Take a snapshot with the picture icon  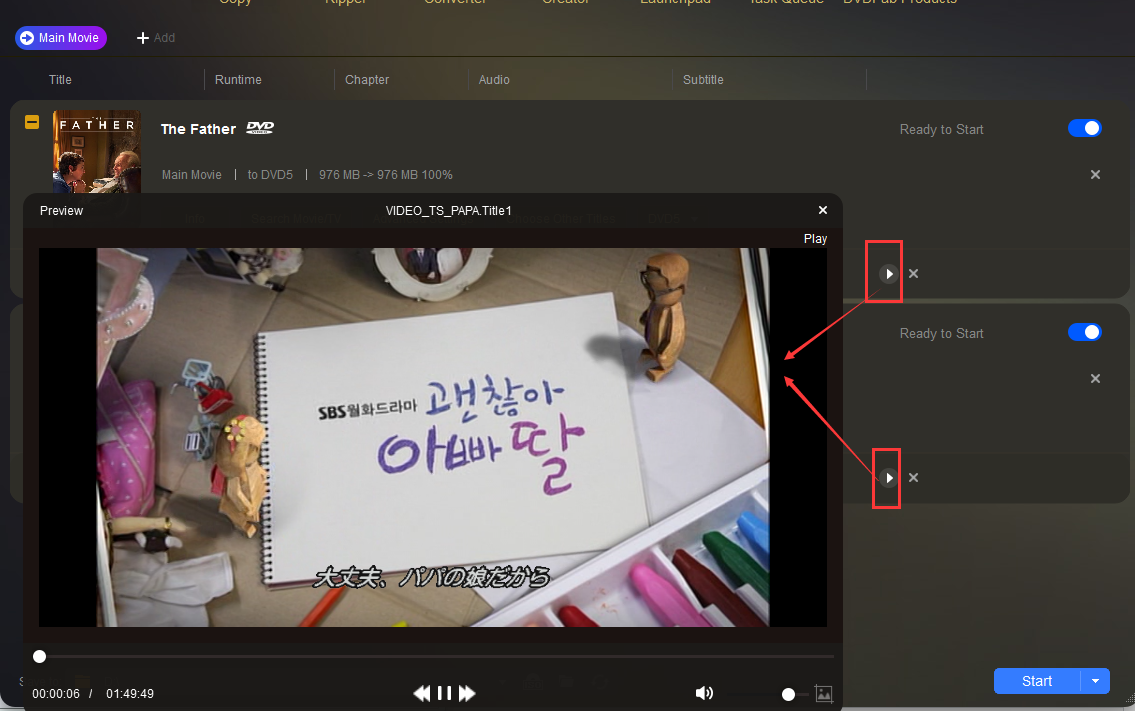(824, 694)
